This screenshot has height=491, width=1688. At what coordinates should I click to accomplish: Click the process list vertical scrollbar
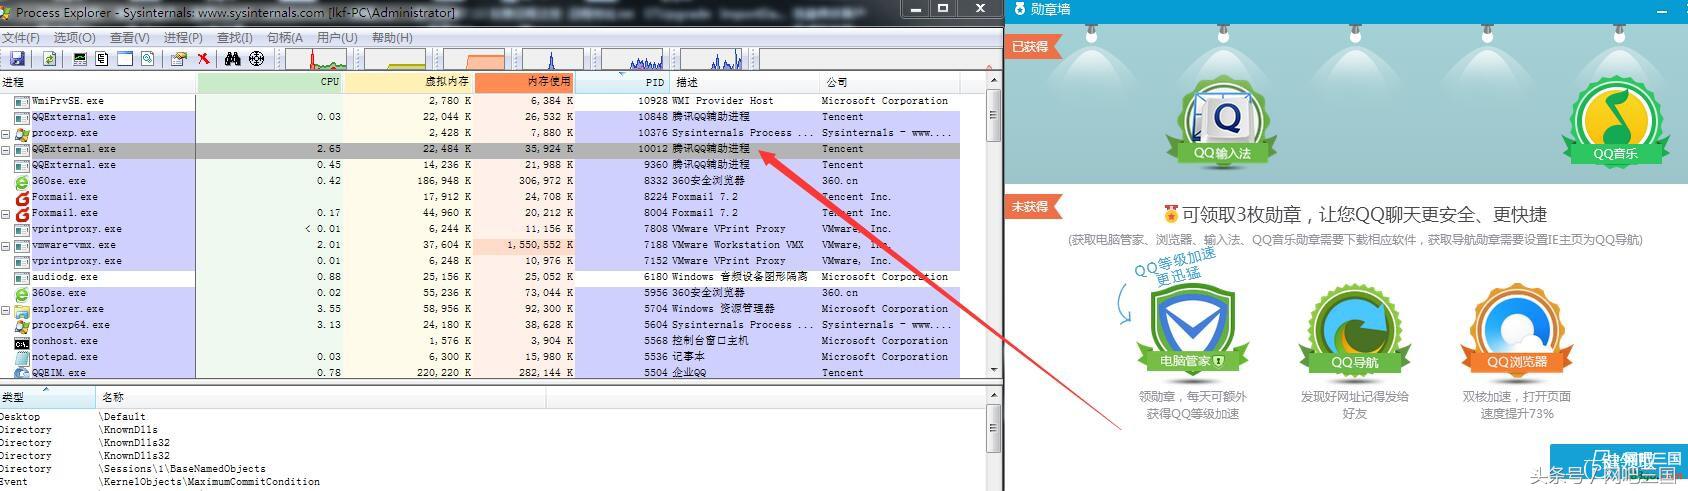(x=993, y=230)
